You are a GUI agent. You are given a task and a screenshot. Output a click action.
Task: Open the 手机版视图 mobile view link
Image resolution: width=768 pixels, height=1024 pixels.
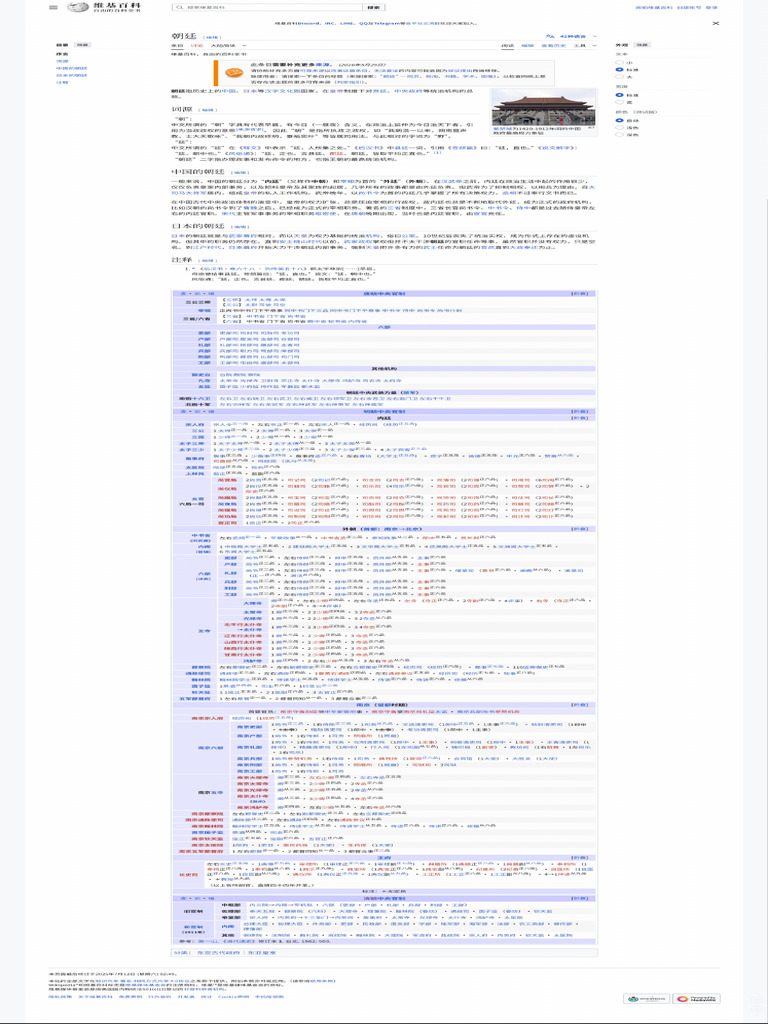[x=269, y=997]
